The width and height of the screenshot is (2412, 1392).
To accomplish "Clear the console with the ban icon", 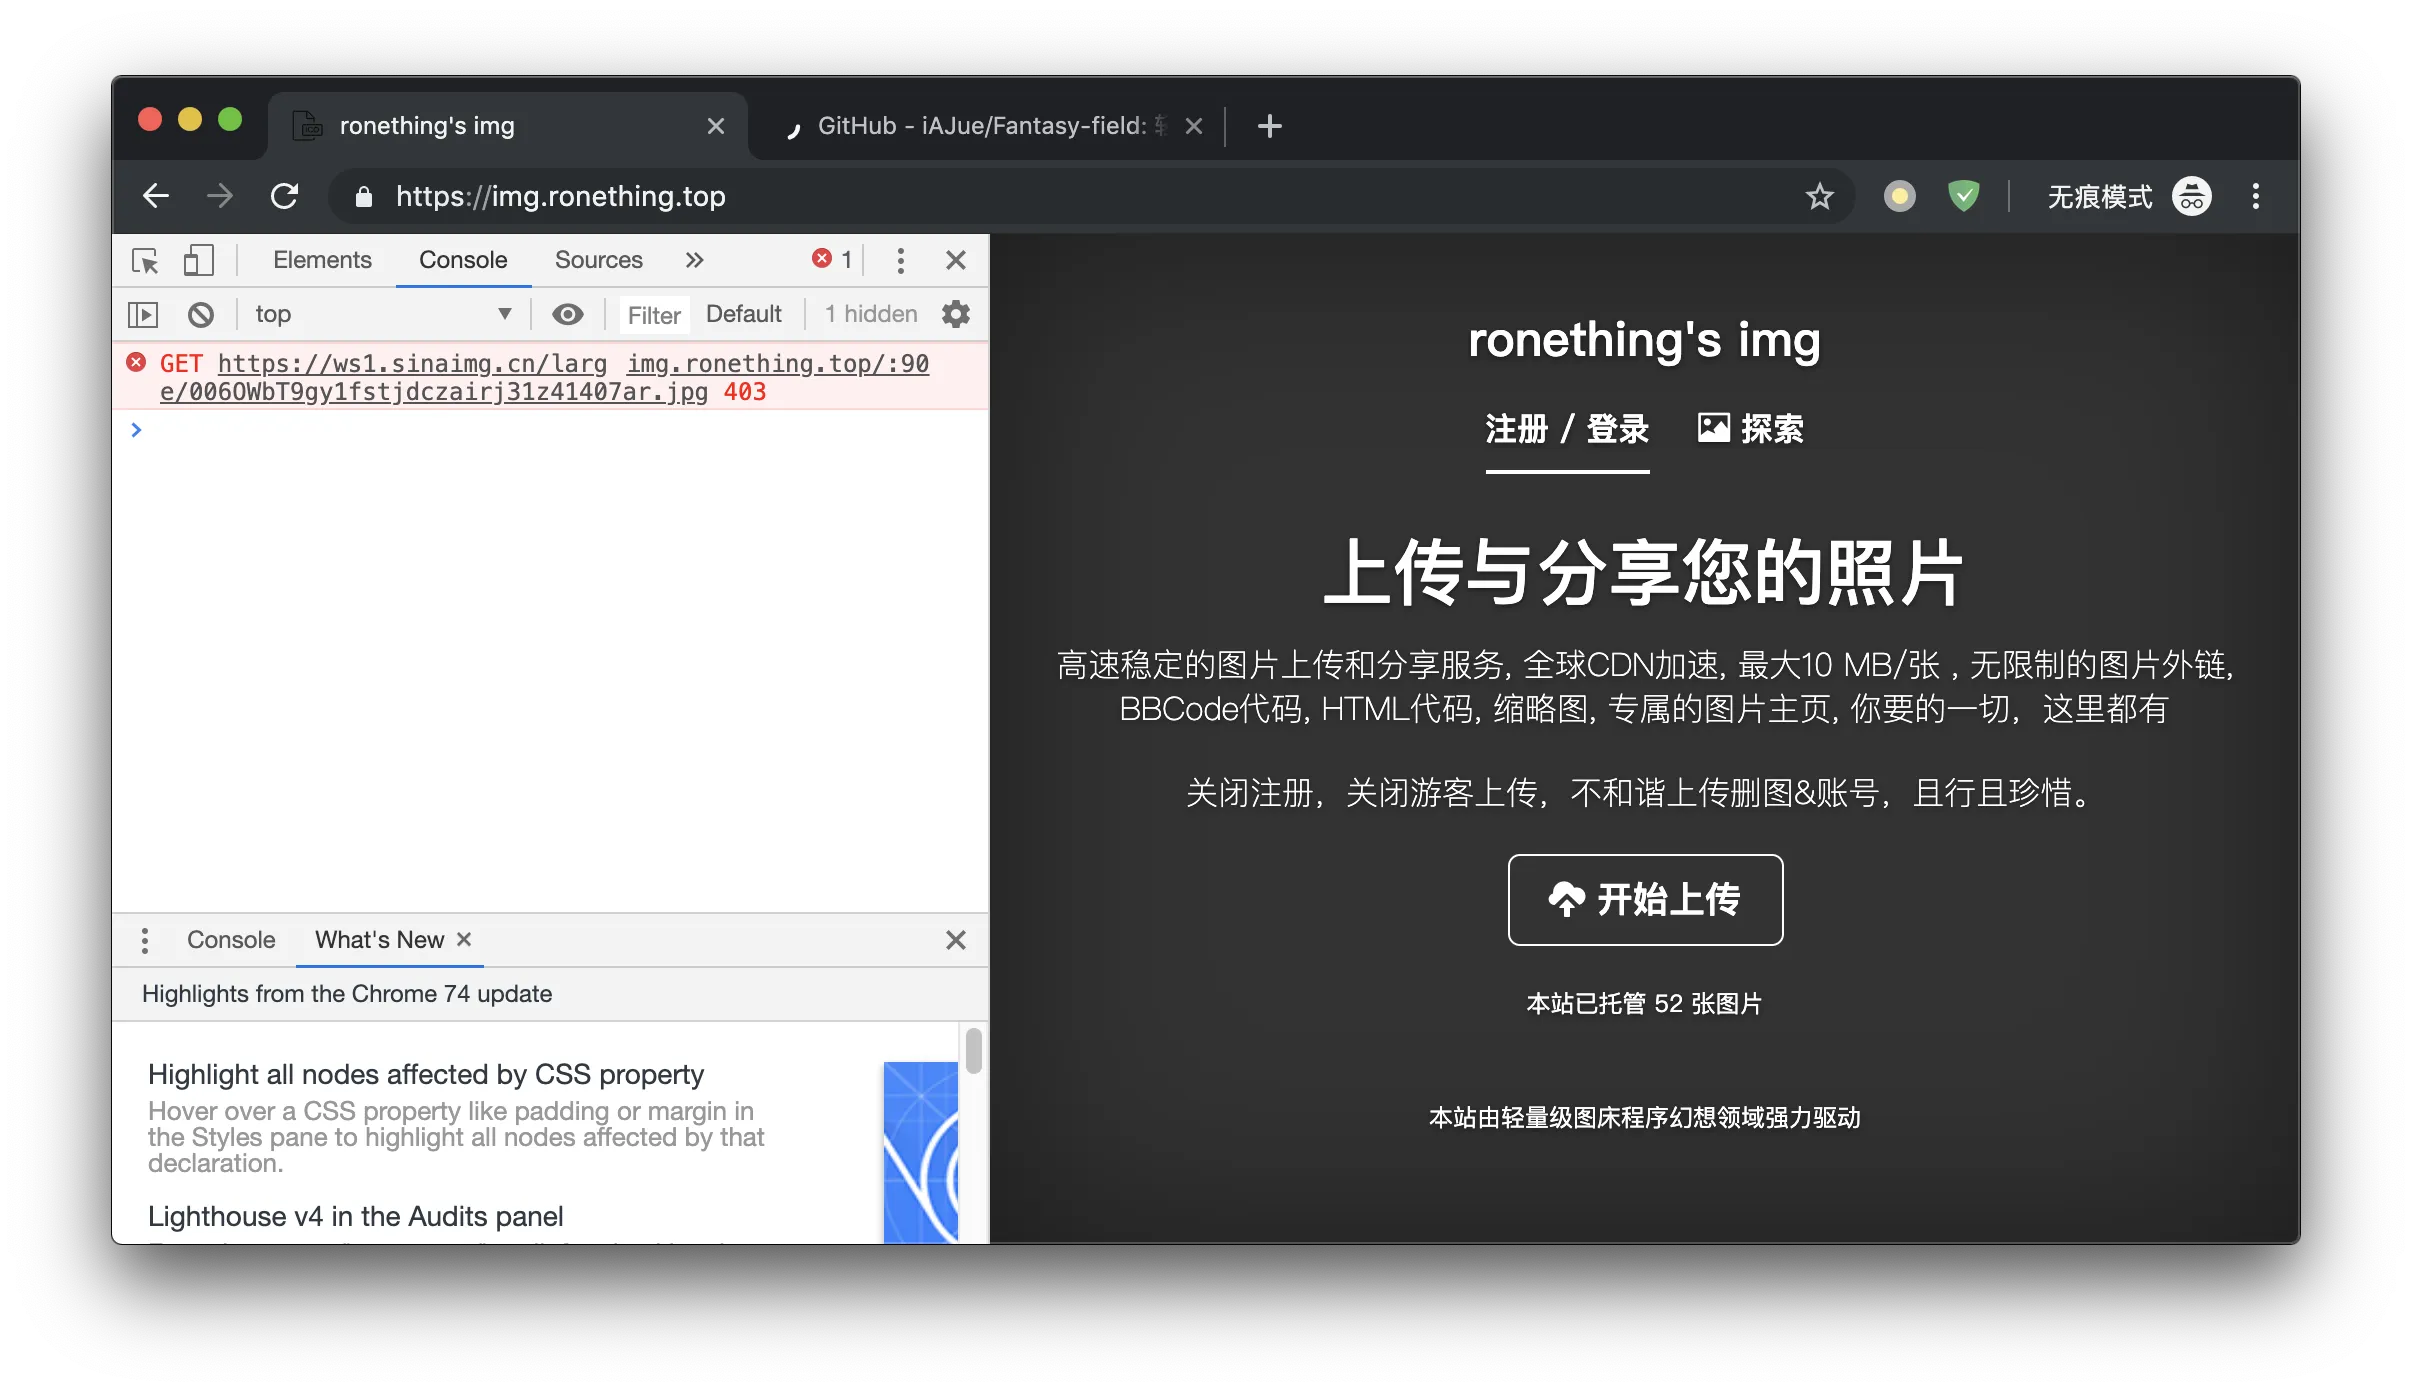I will [x=200, y=315].
